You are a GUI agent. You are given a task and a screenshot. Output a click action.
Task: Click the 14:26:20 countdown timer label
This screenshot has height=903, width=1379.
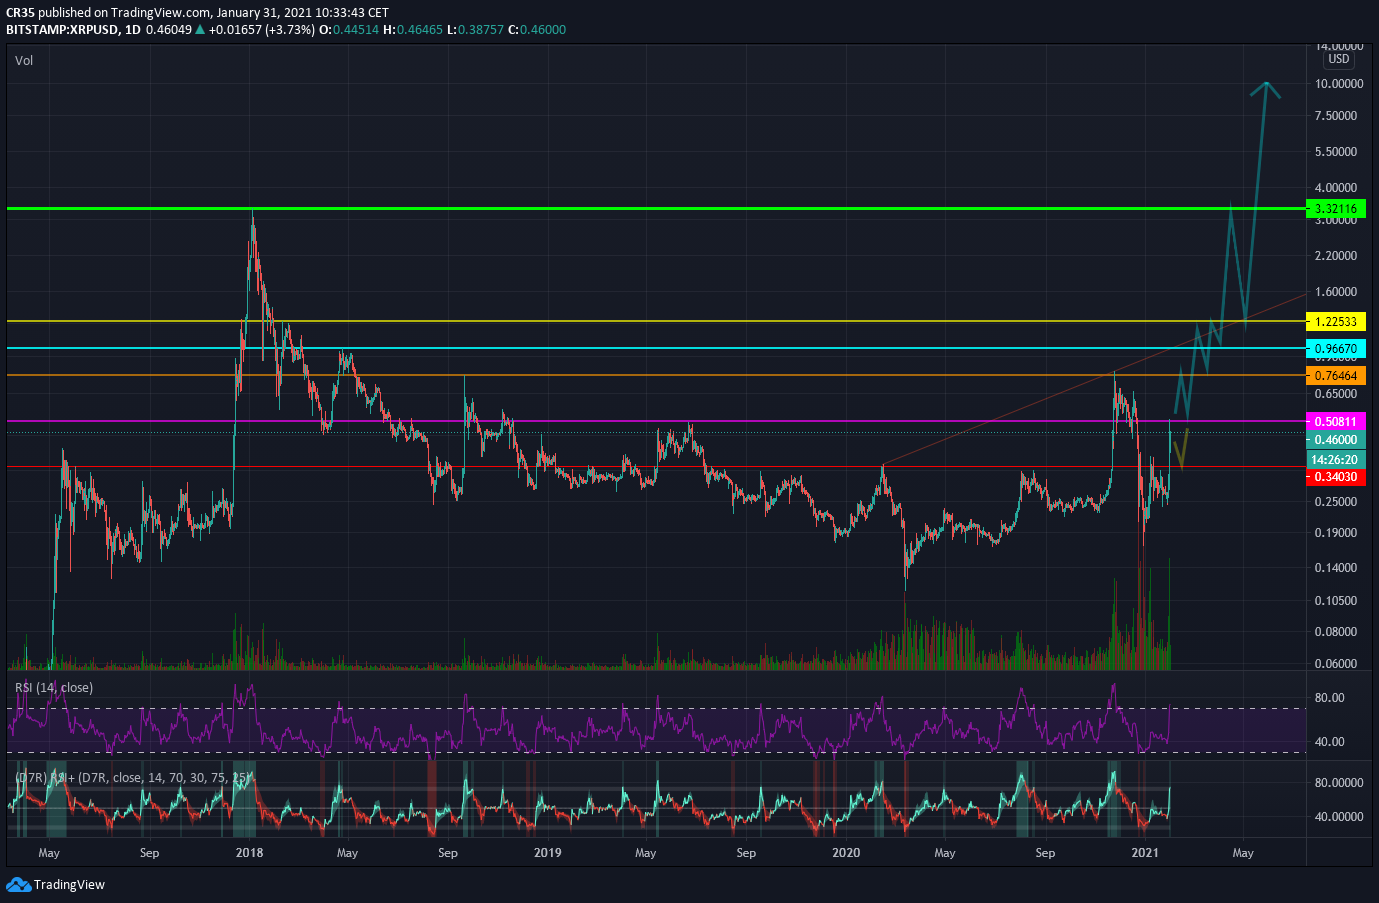[x=1336, y=459]
